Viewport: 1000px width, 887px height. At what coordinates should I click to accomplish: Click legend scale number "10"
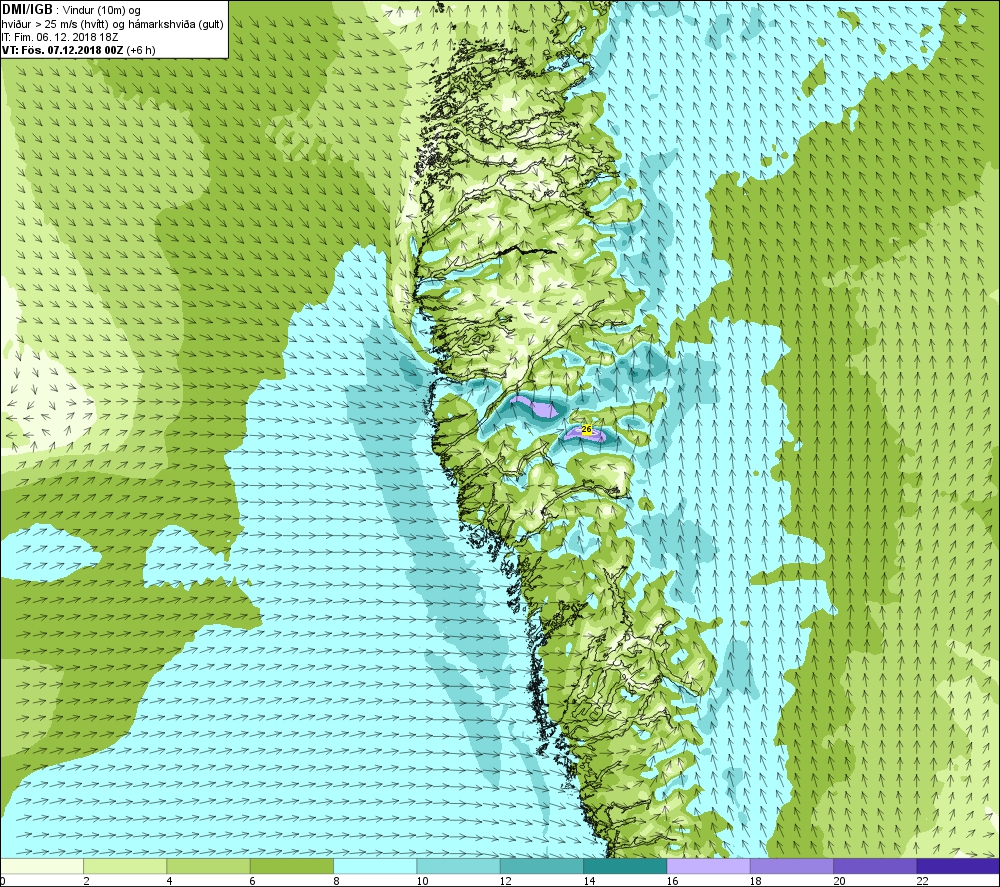pos(422,881)
